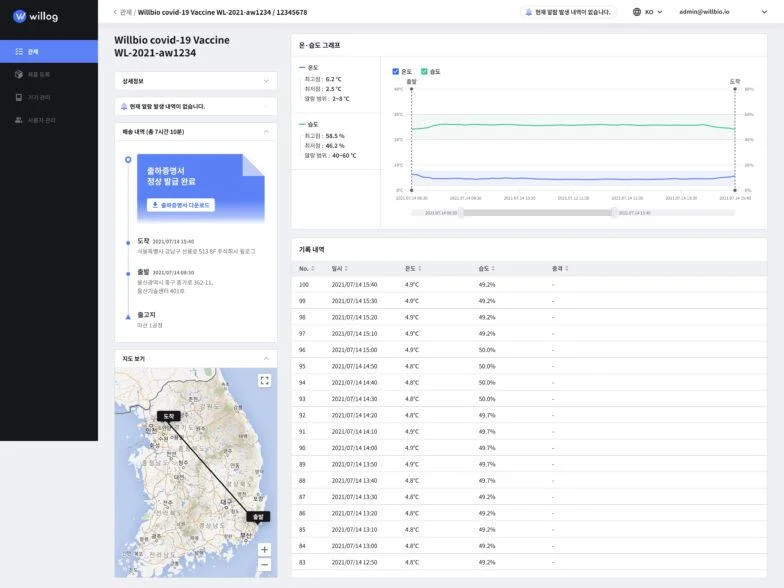Screen dimensions: 784x588
Task: Click the willog logo
Action: [36, 16]
